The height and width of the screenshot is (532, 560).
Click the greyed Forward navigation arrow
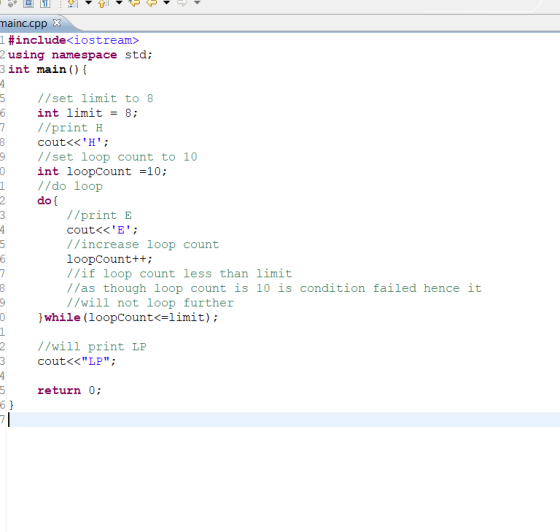(x=182, y=3)
